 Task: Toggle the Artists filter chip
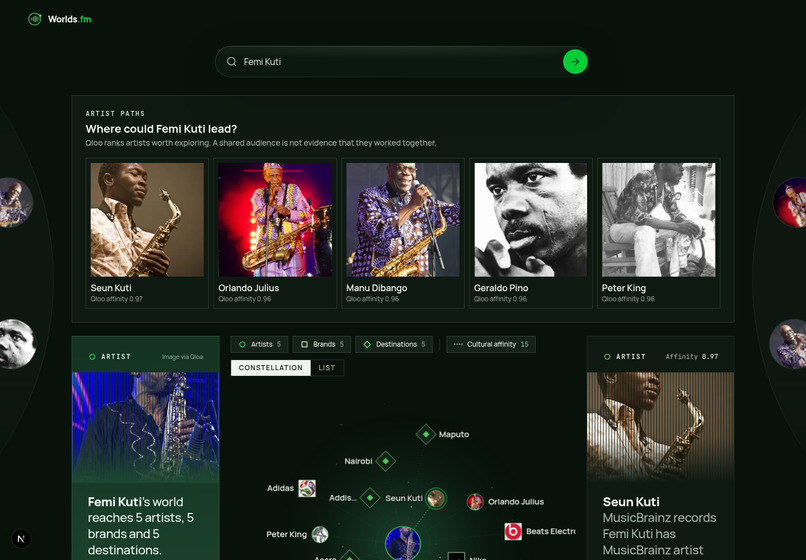(260, 345)
